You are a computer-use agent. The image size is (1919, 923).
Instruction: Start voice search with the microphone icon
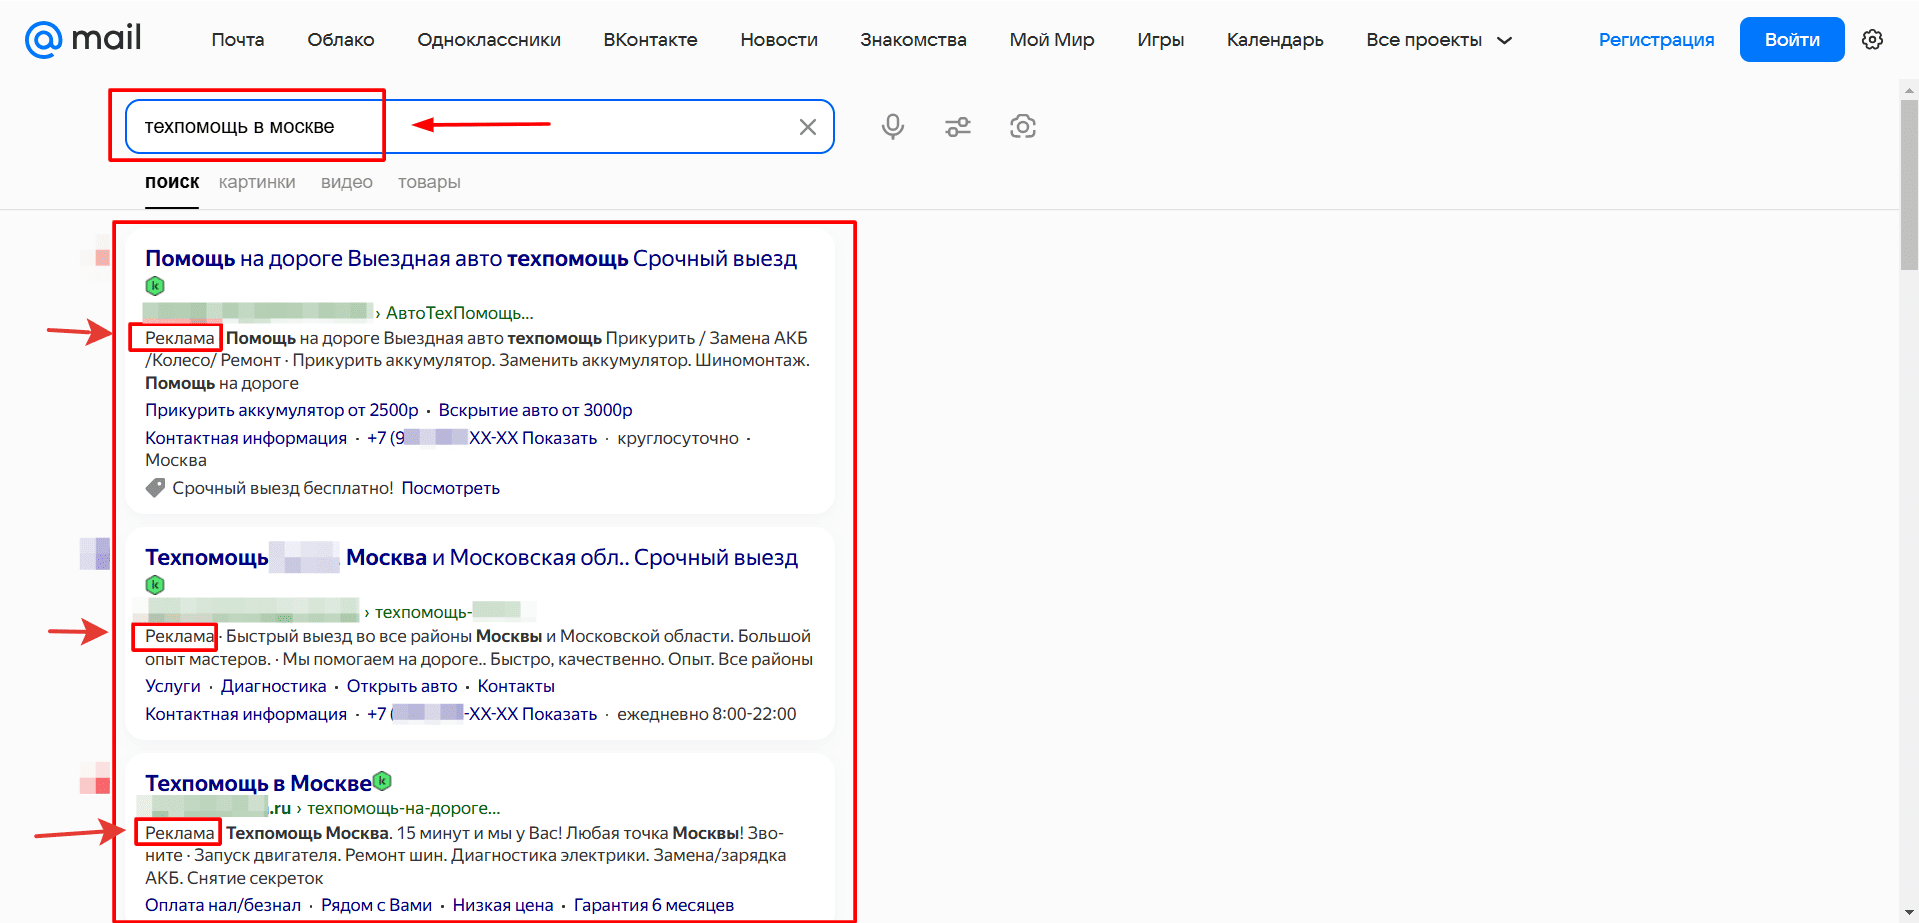pyautogui.click(x=893, y=127)
